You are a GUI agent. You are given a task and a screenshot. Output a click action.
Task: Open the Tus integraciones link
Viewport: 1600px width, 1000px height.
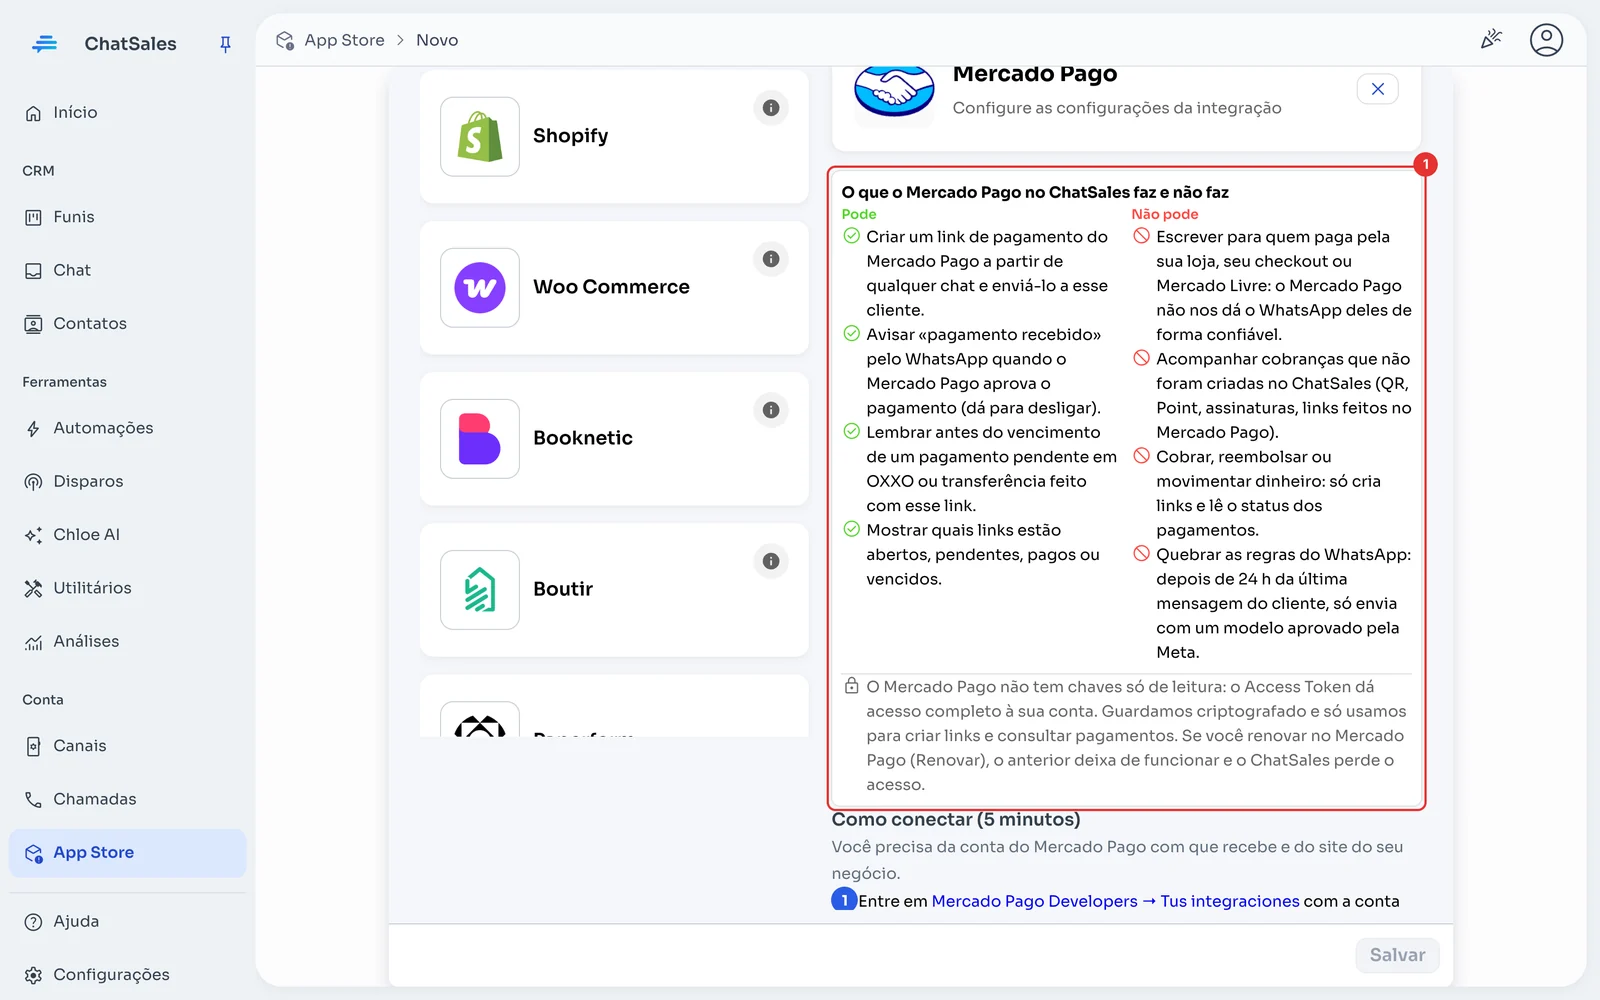(x=1230, y=901)
